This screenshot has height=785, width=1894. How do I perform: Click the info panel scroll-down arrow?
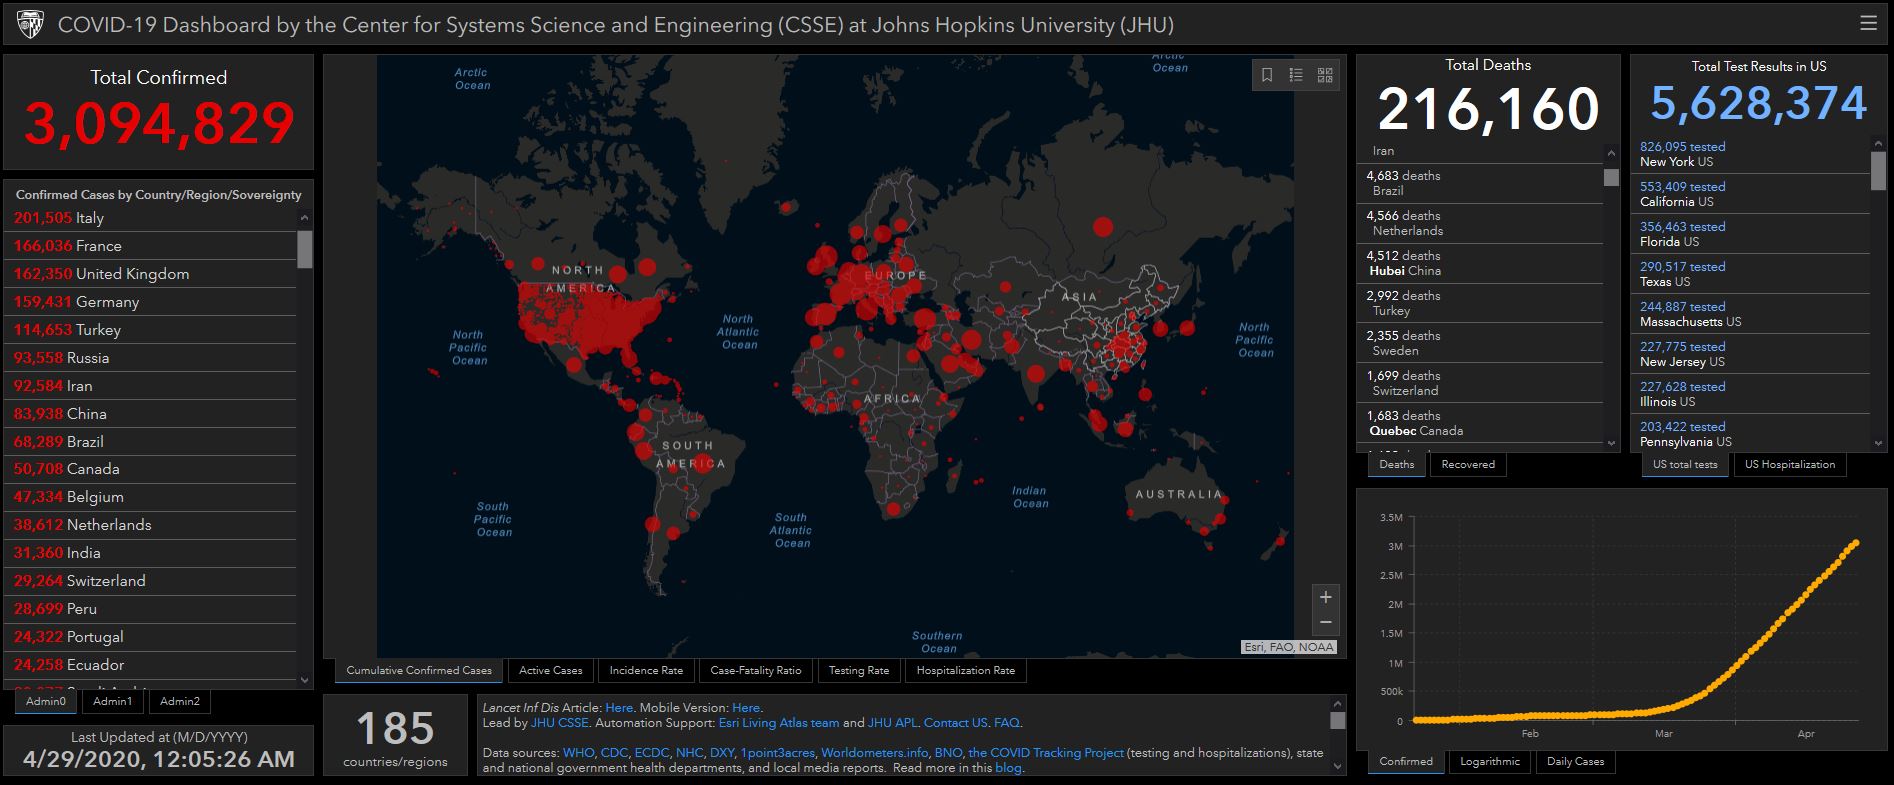(1338, 767)
